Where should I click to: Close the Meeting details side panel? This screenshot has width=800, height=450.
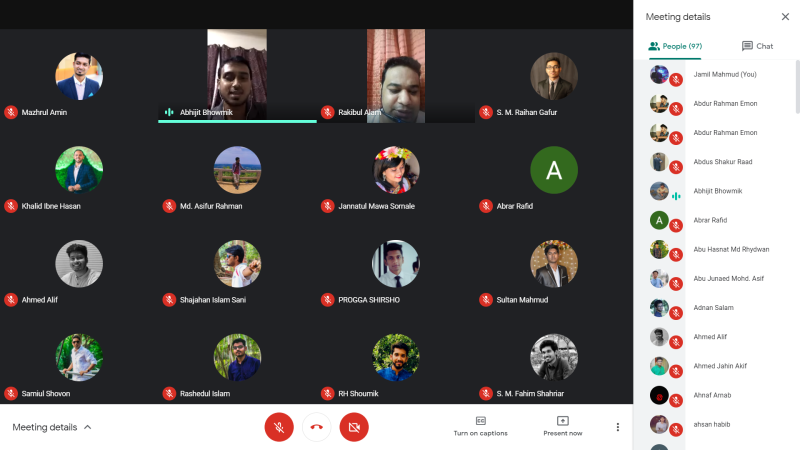point(785,17)
